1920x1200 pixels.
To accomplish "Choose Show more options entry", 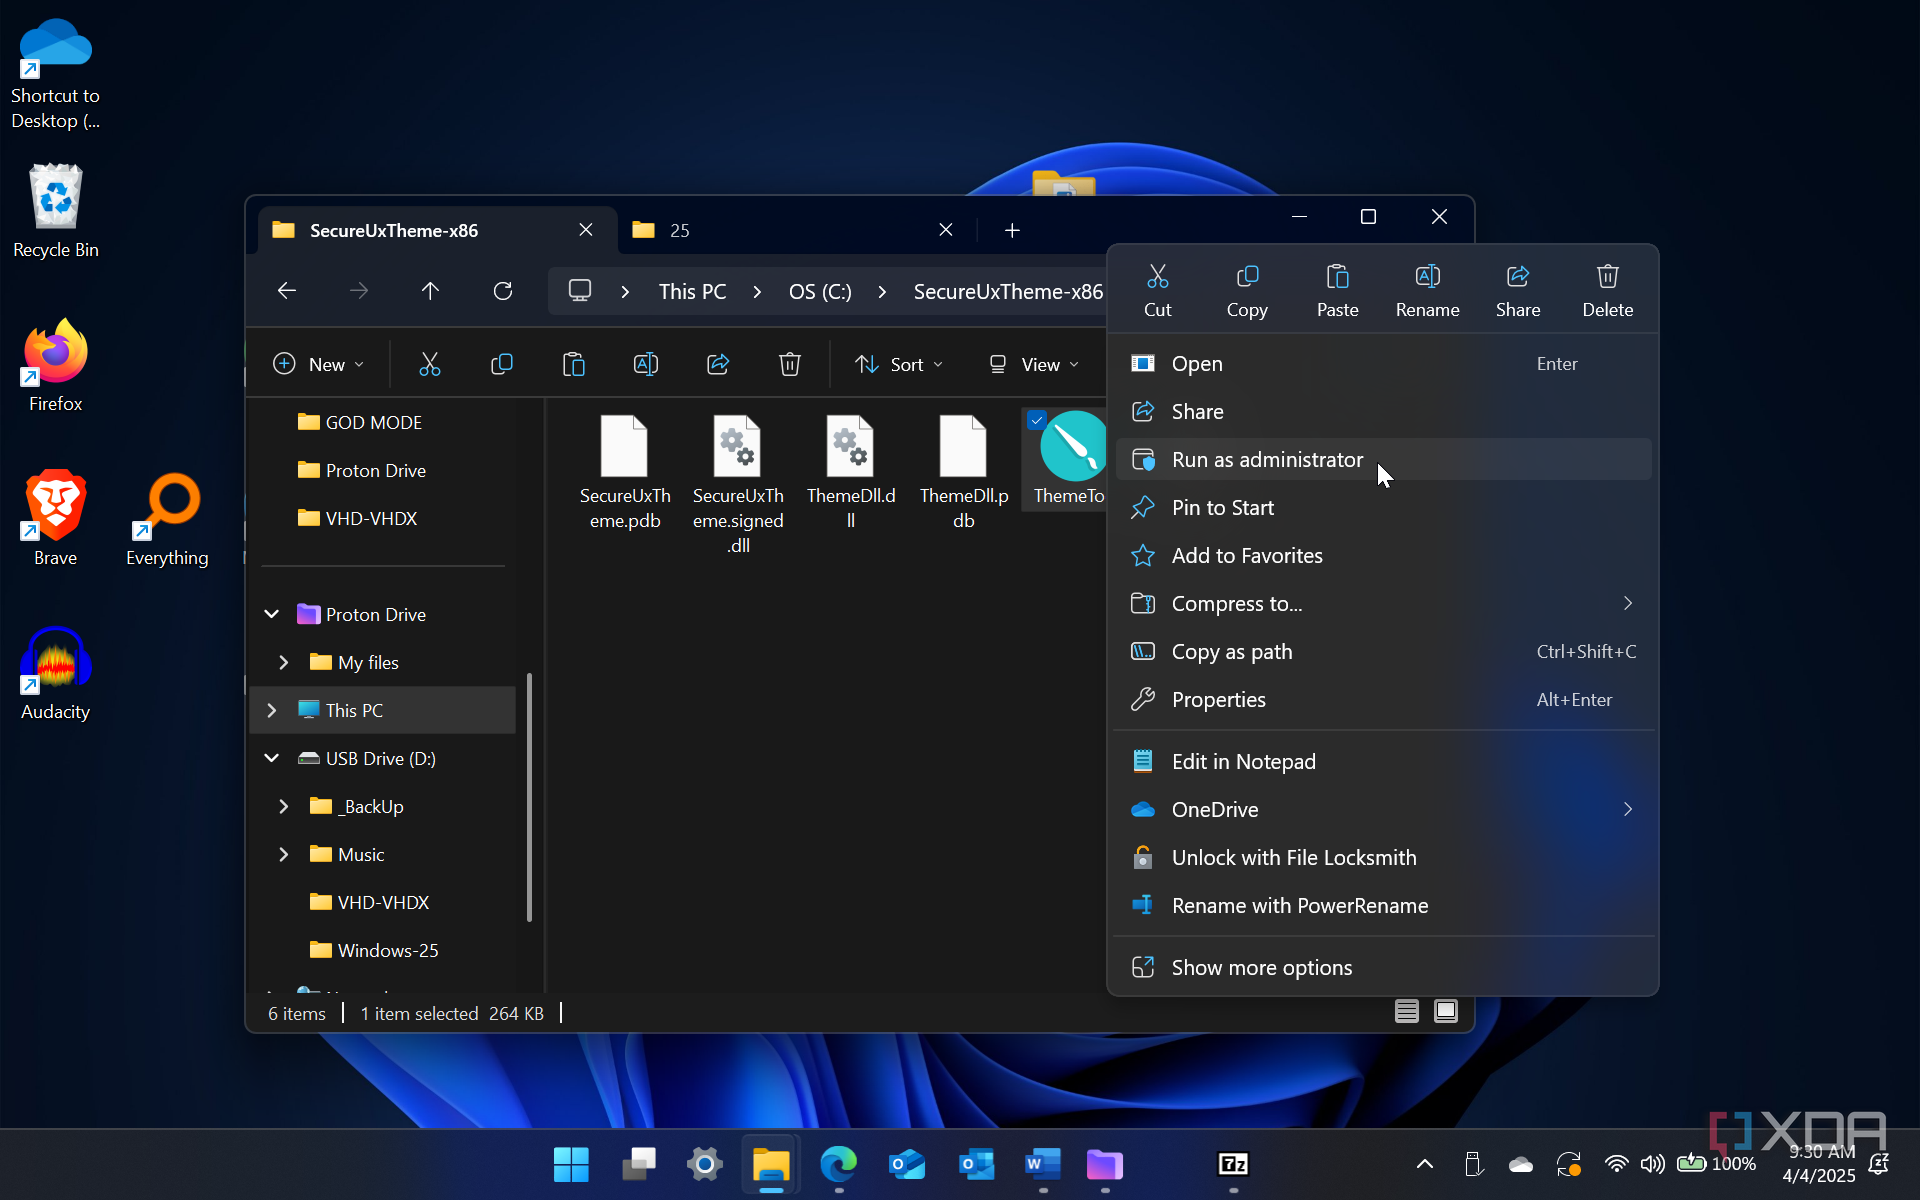I will tap(1261, 968).
